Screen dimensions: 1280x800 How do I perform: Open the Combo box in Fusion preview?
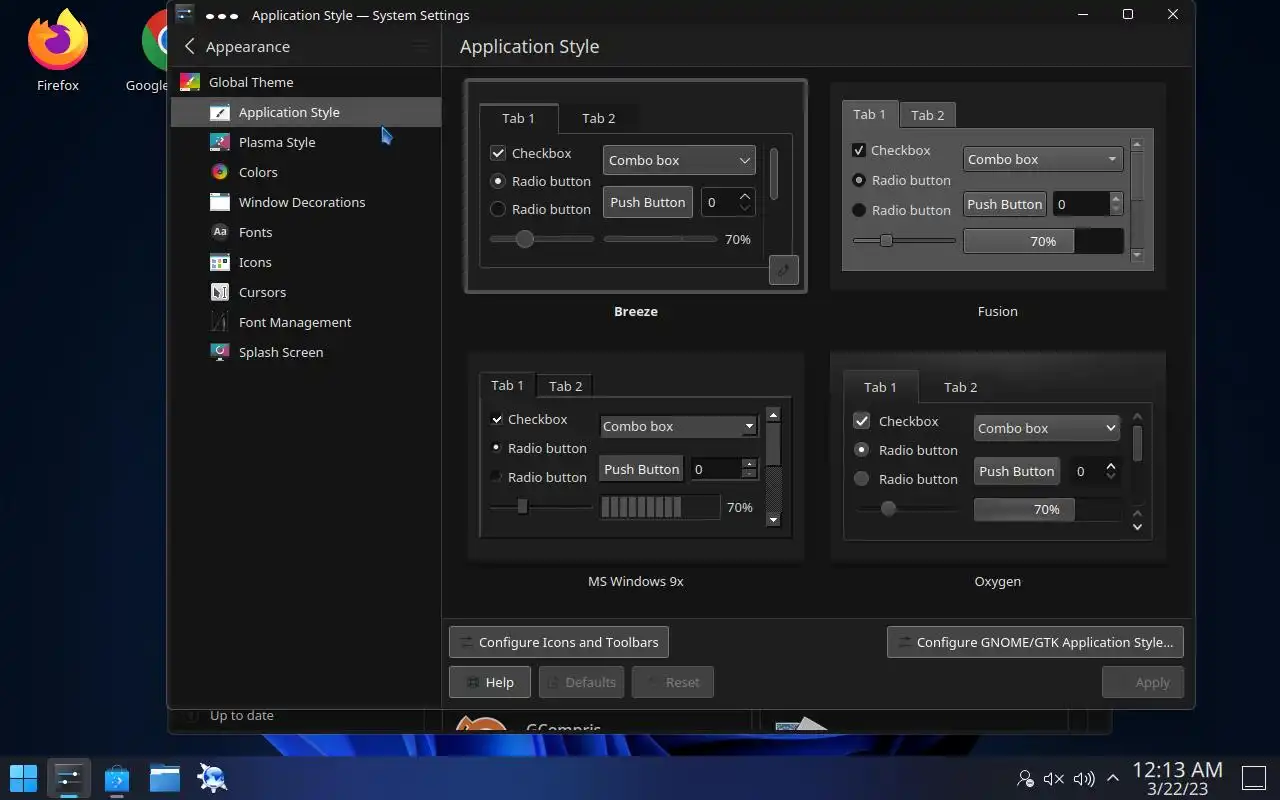[x=1043, y=159]
